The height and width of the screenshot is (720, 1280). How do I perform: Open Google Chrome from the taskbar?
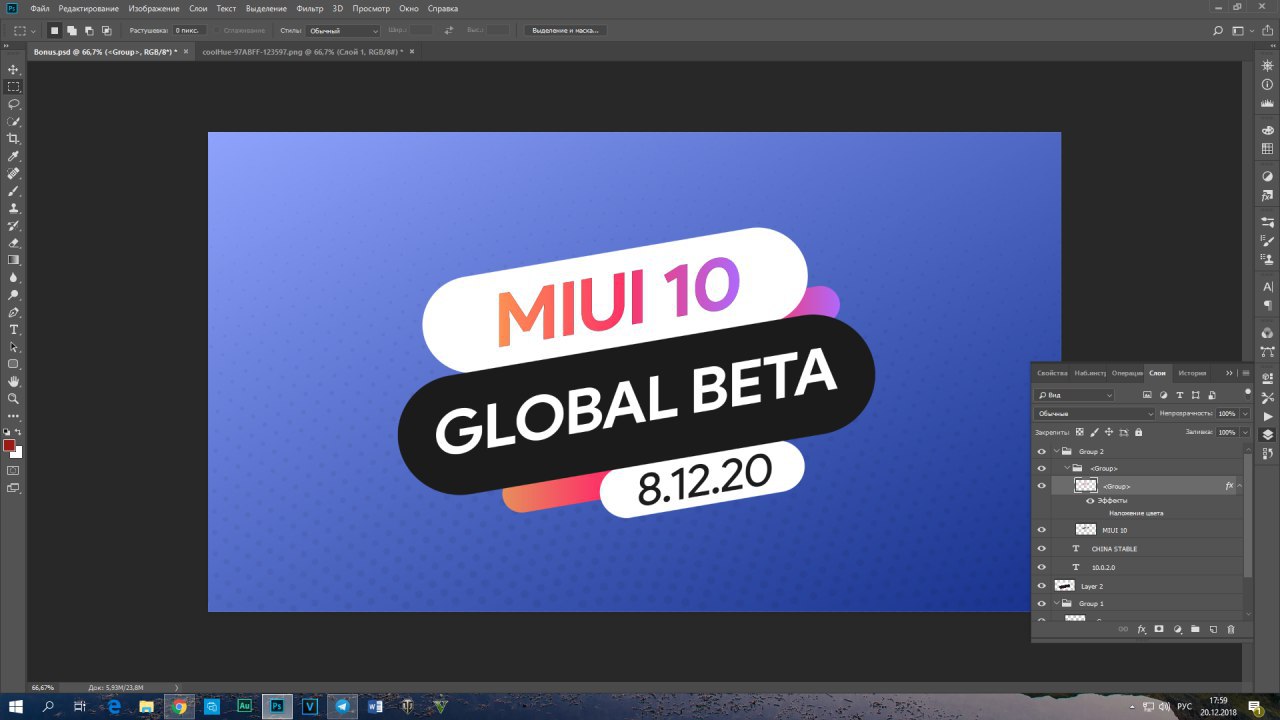point(179,706)
